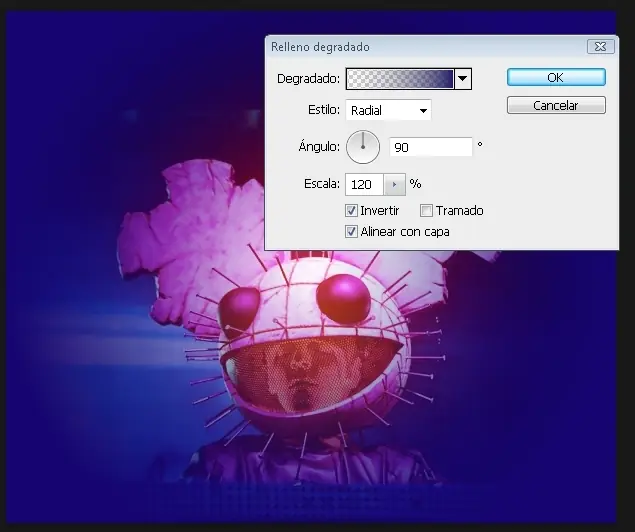Open the Estilo dropdown showing Radial
The width and height of the screenshot is (635, 532).
point(388,110)
